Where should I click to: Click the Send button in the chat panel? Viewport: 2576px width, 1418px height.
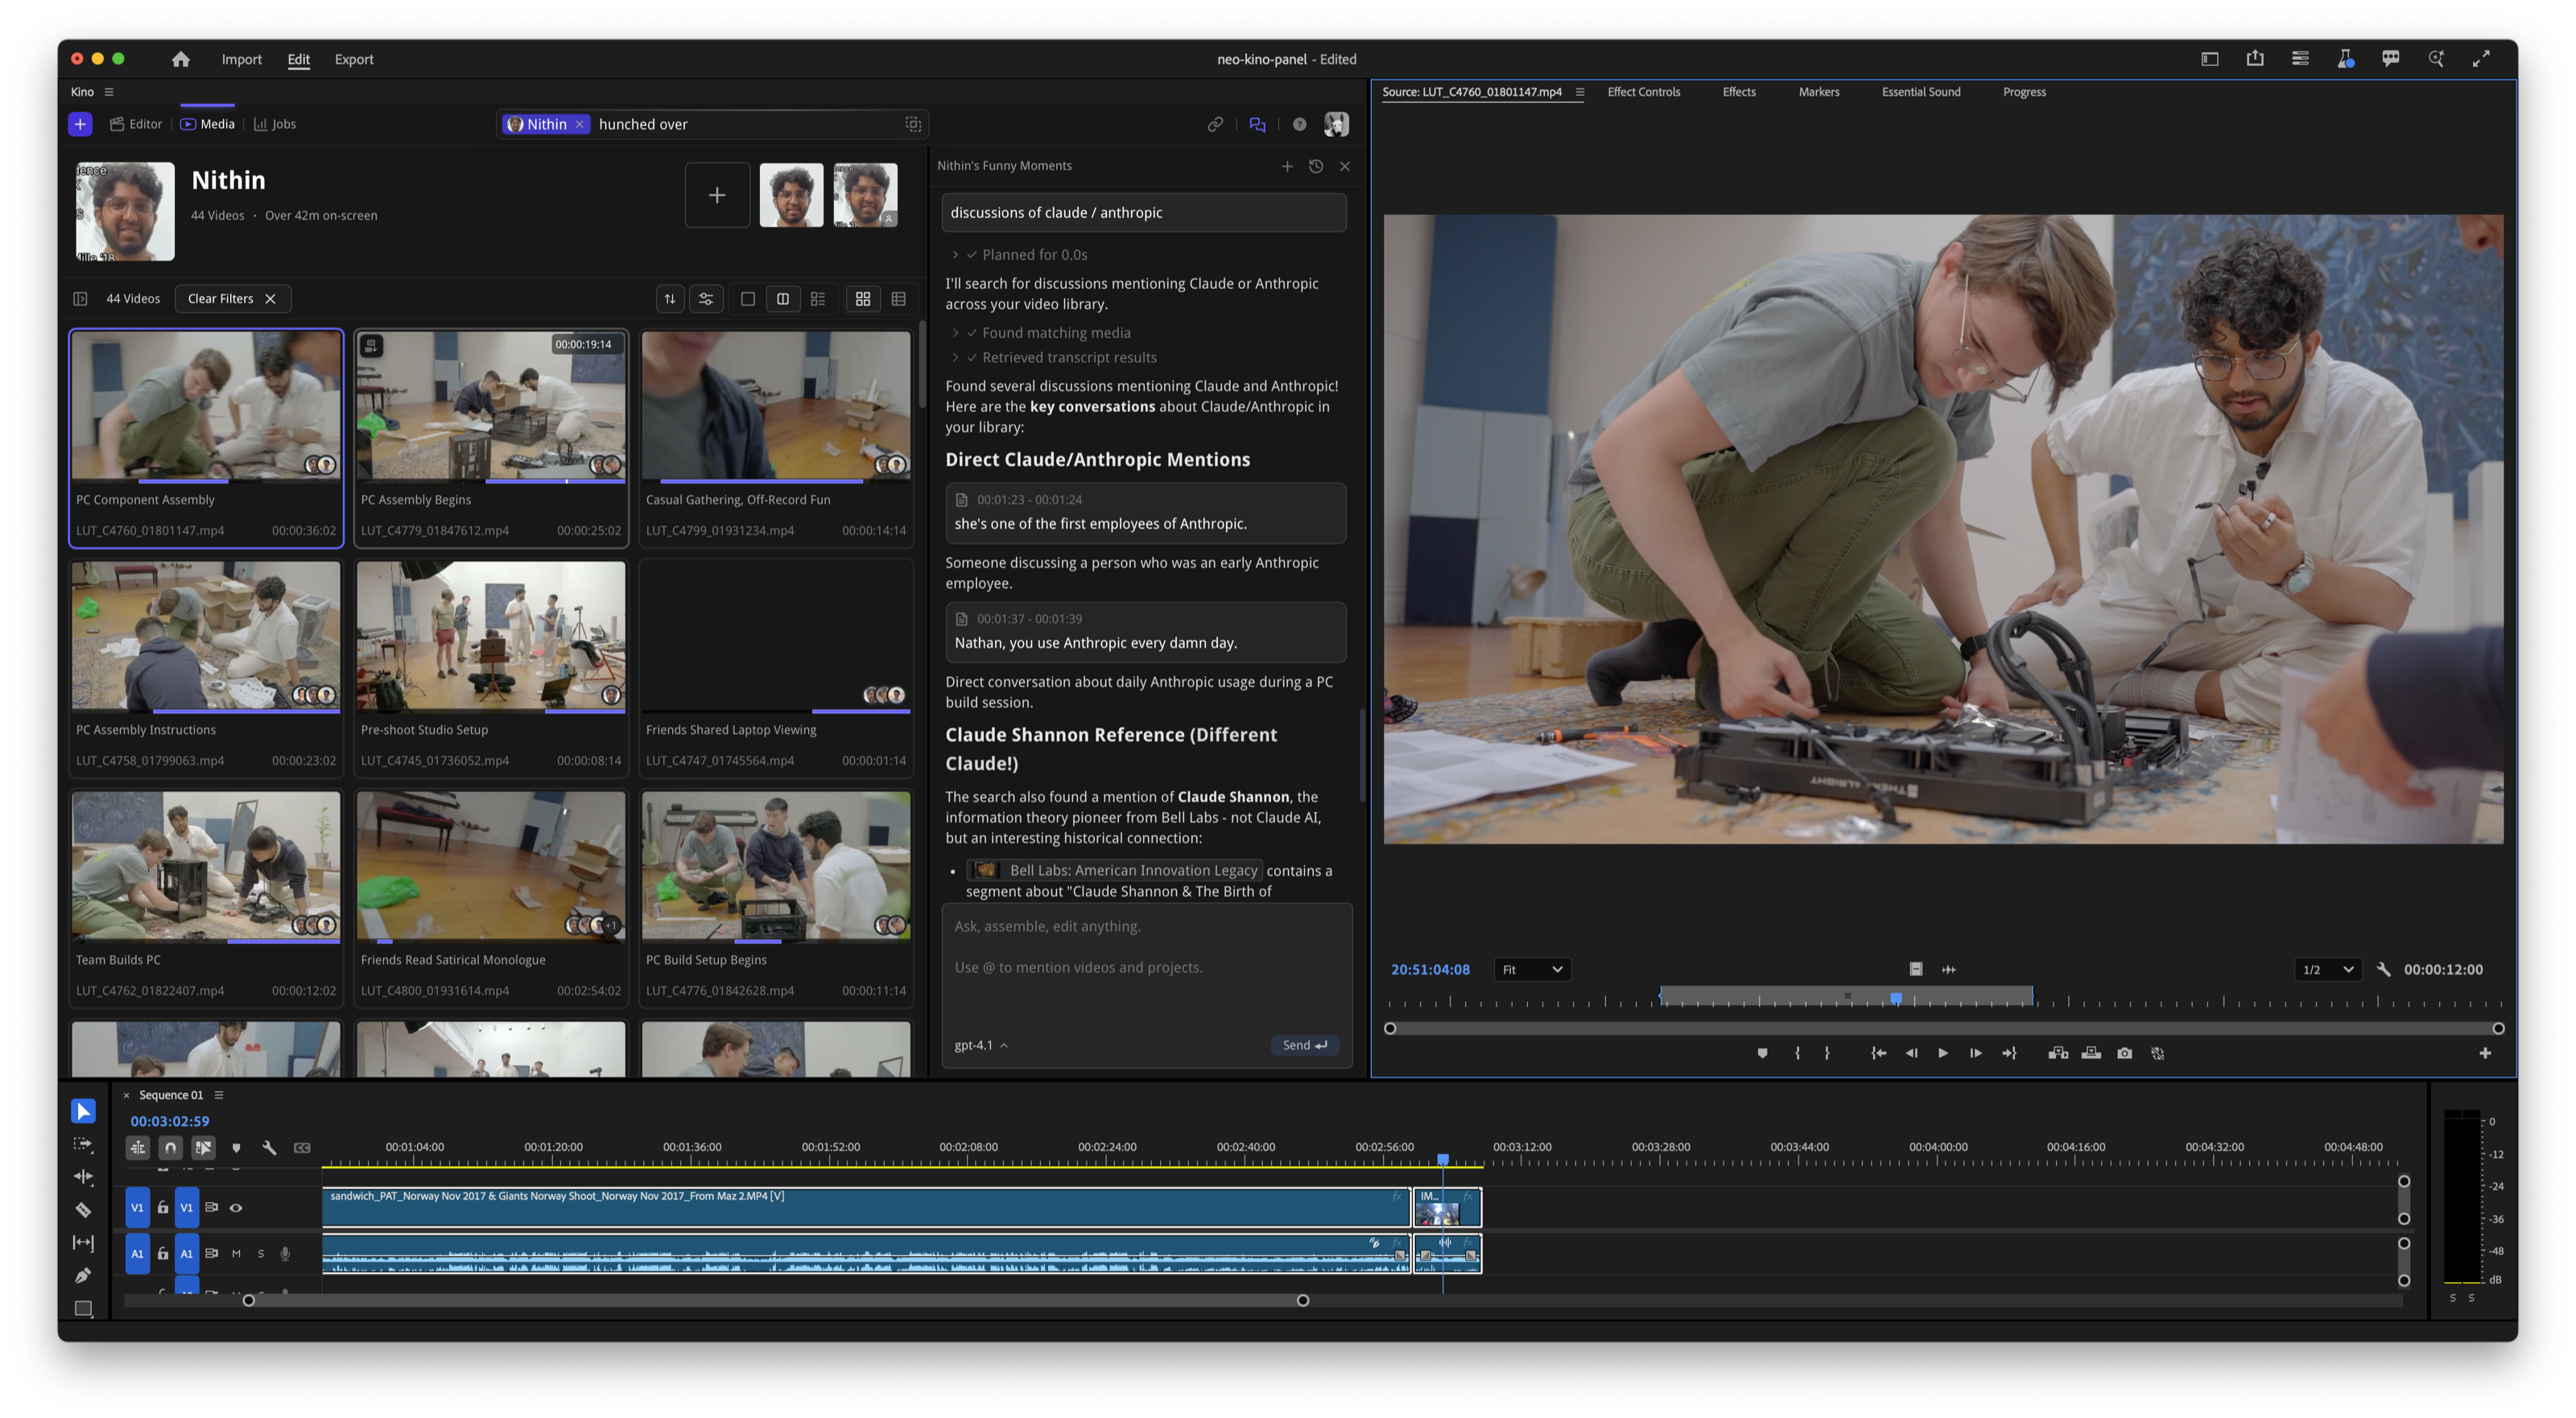pos(1303,1045)
